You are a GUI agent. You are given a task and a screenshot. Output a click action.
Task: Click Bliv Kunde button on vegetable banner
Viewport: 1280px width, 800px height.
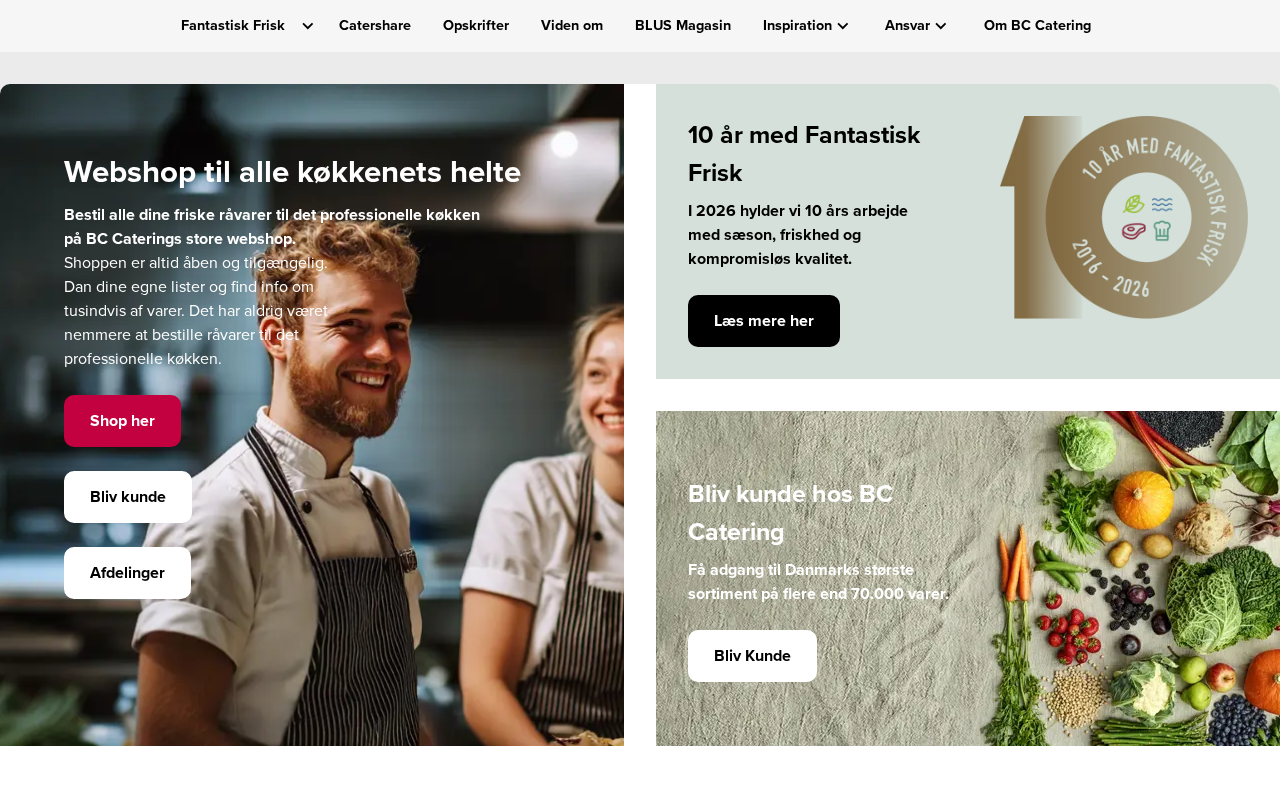pyautogui.click(x=752, y=656)
